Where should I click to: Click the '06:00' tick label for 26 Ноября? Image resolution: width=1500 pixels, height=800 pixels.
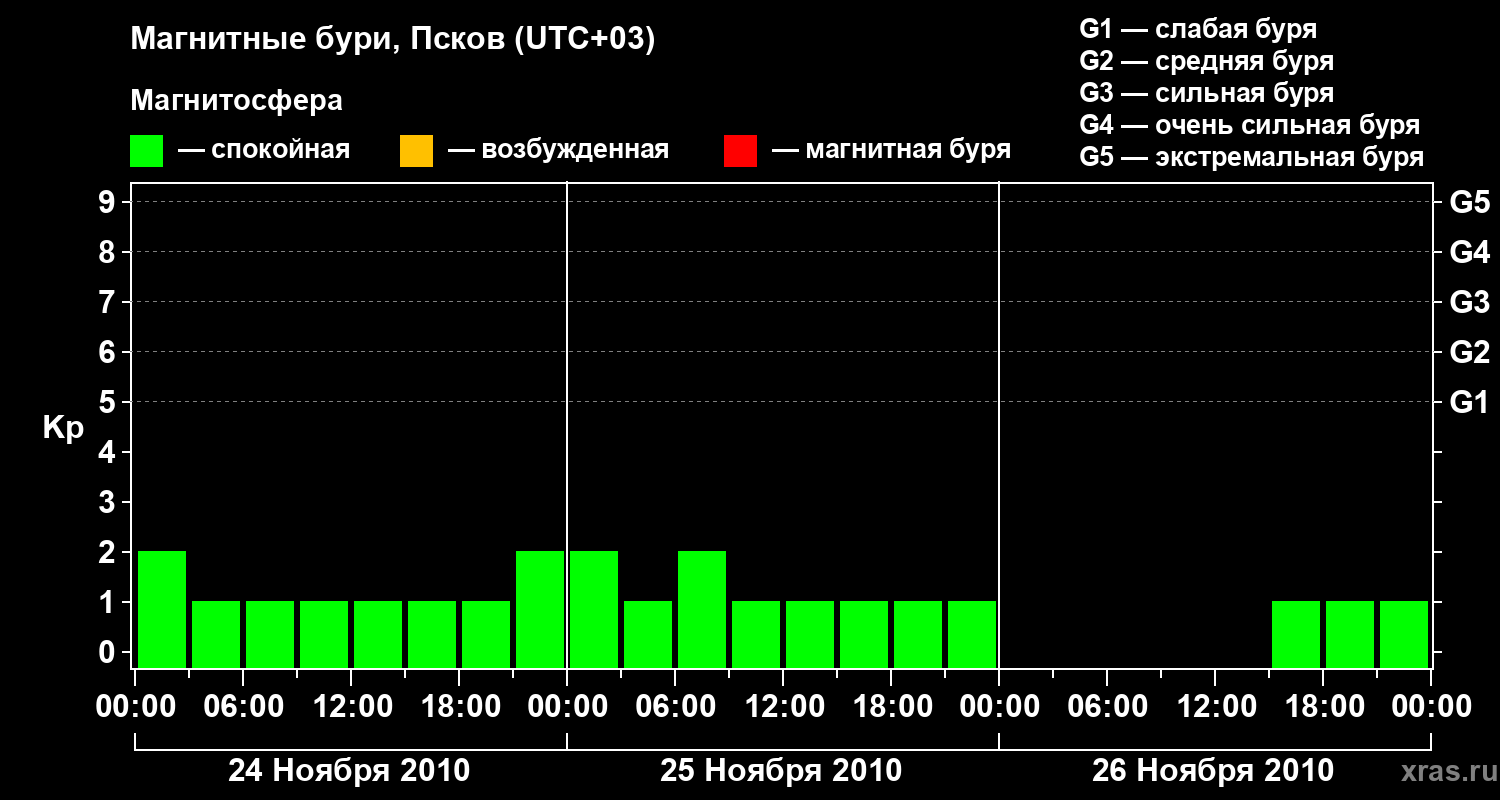coord(1107,707)
